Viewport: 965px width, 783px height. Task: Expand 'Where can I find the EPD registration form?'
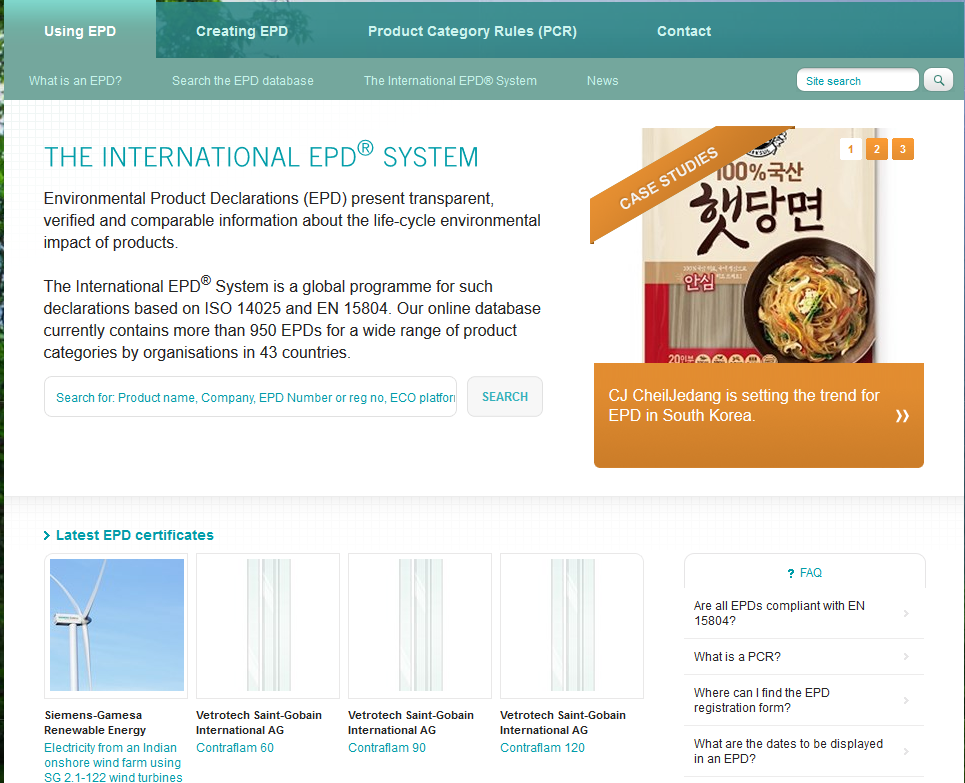point(804,701)
